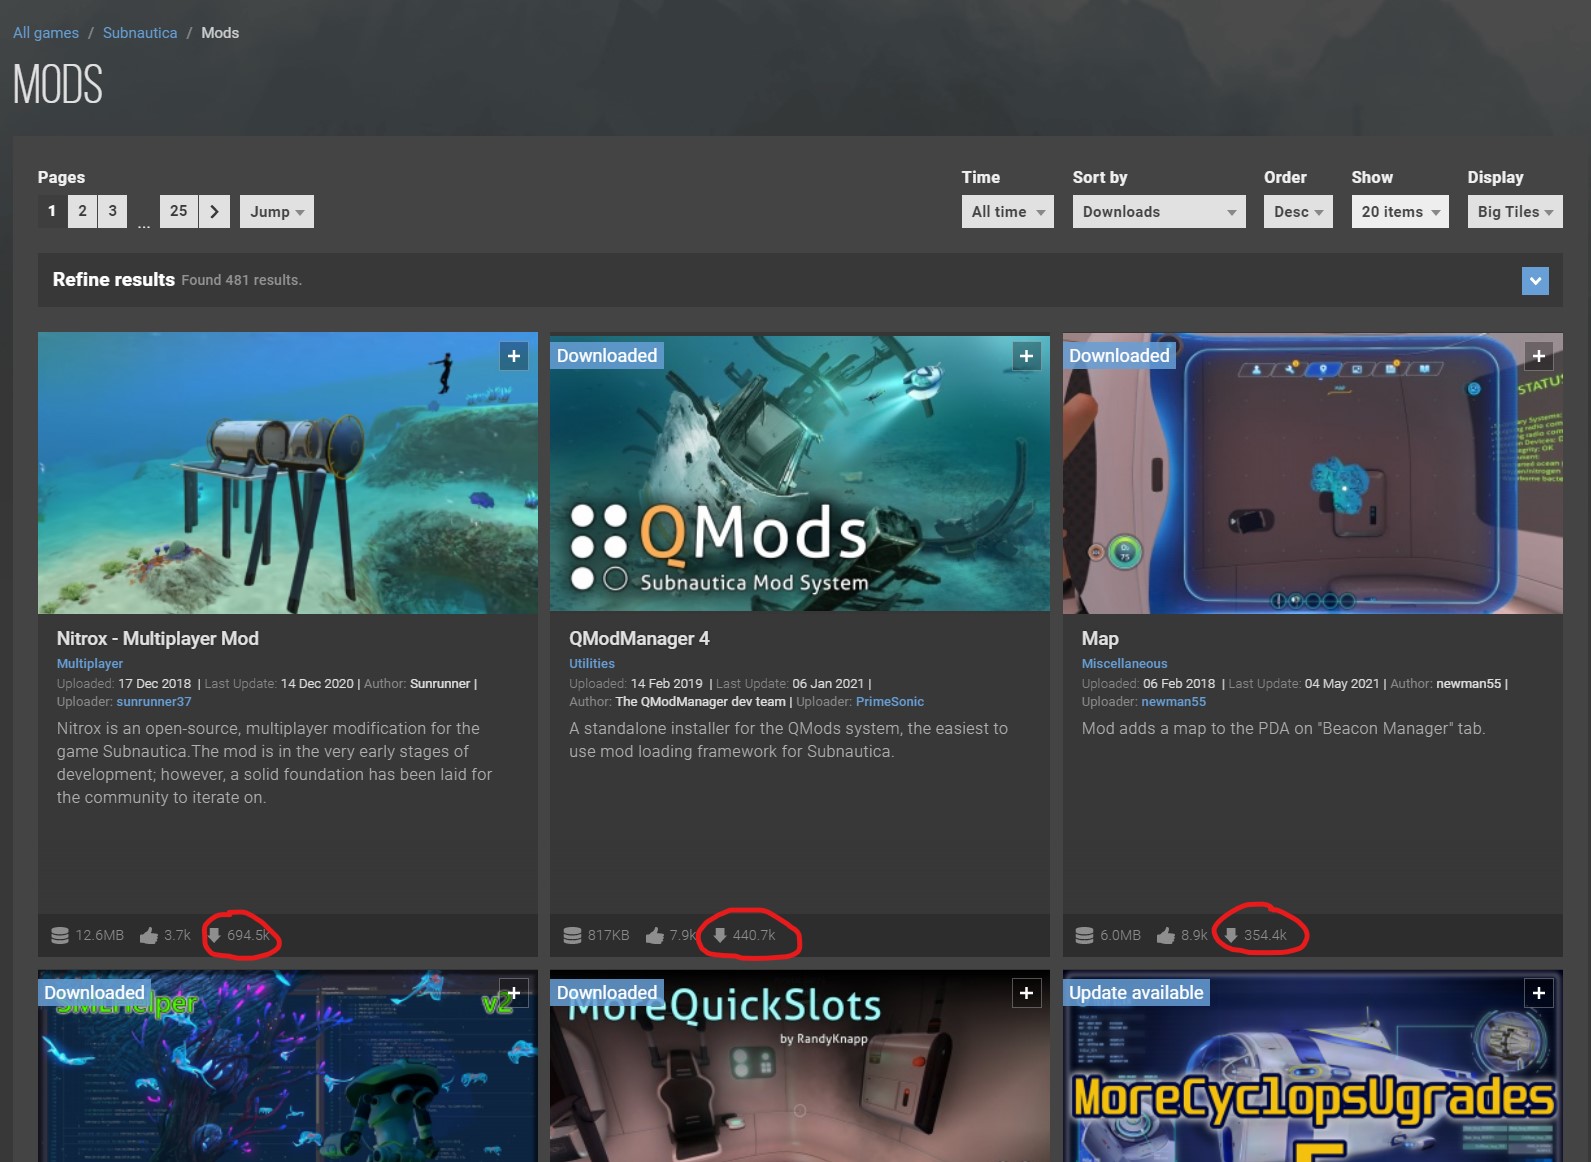Click file size icon on Nitrox tile
The width and height of the screenshot is (1591, 1162).
(60, 935)
